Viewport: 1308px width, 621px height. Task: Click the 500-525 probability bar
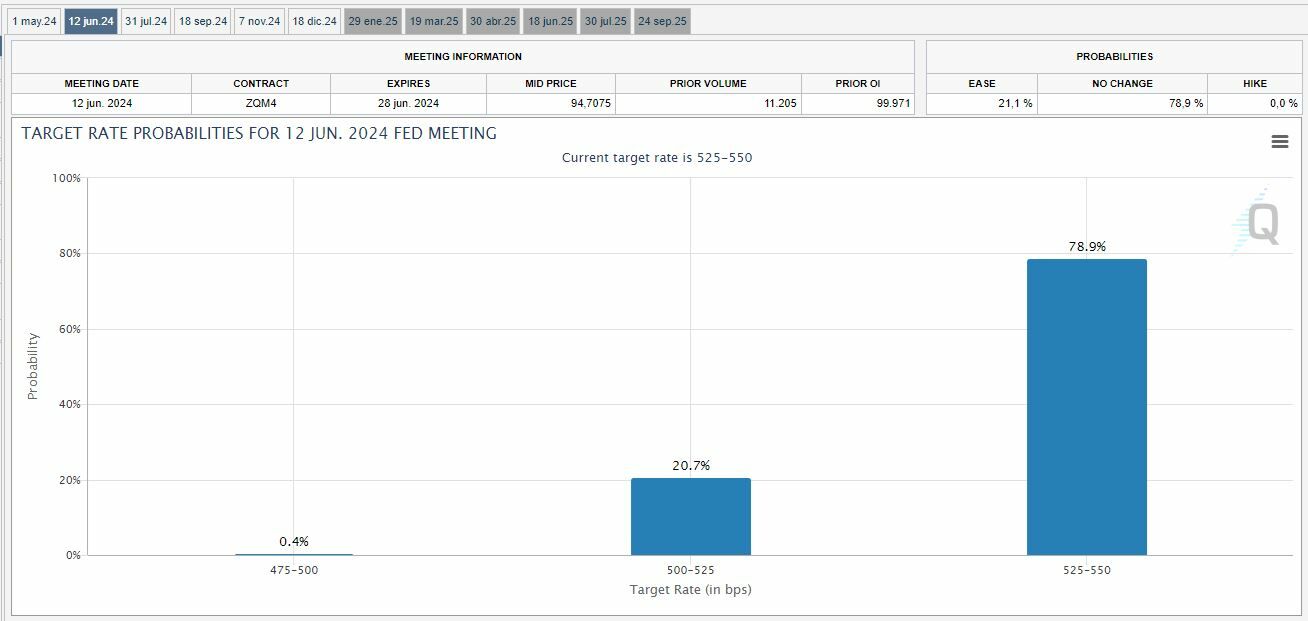pyautogui.click(x=690, y=516)
